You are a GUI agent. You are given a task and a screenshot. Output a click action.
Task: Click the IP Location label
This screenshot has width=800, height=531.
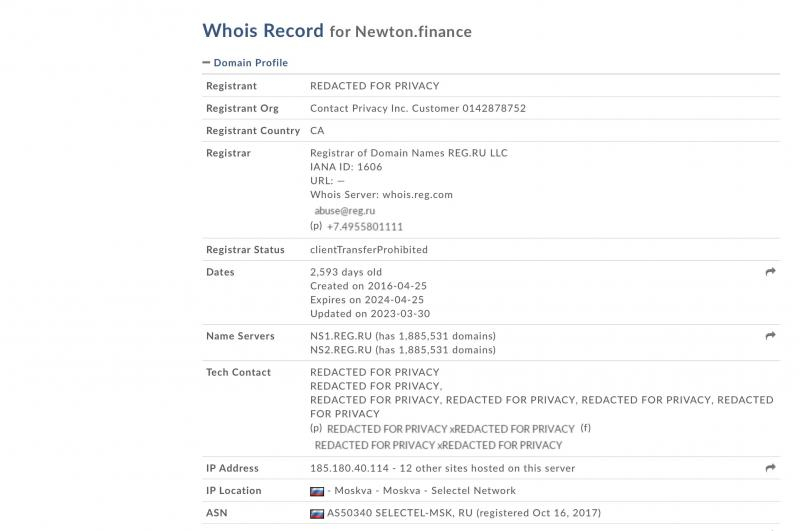pyautogui.click(x=234, y=490)
